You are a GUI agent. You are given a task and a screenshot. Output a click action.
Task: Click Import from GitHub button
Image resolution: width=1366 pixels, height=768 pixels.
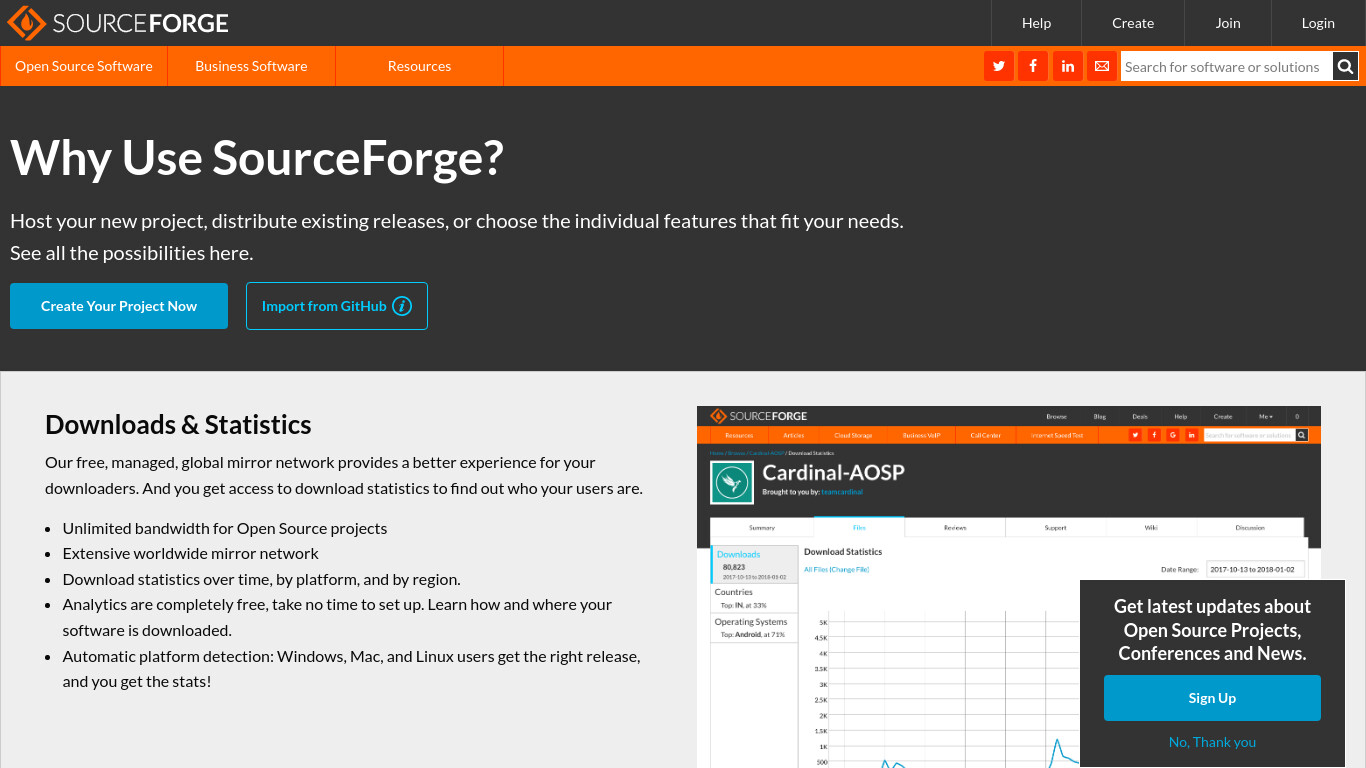[x=337, y=306]
